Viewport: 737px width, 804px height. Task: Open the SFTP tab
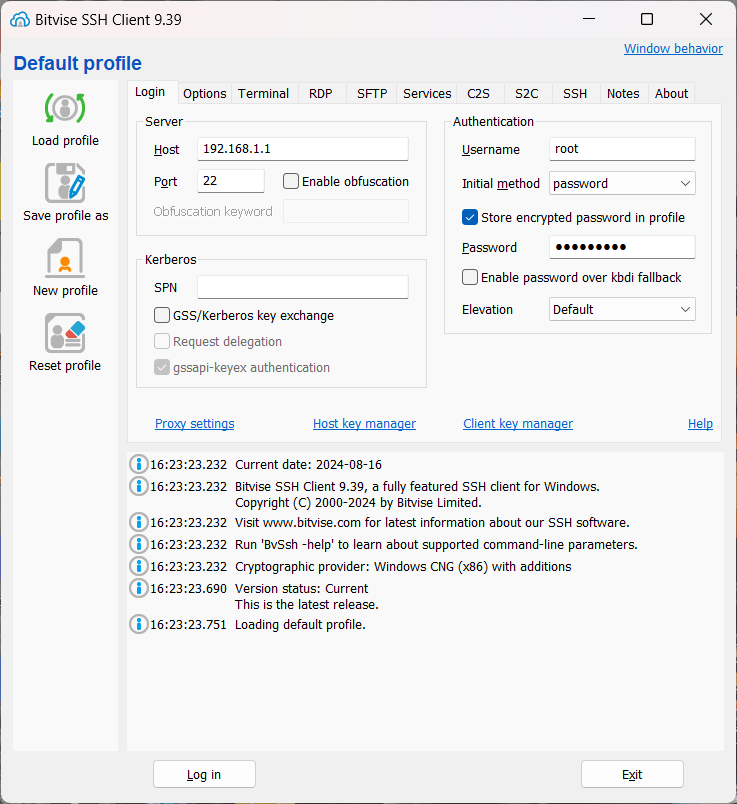tap(372, 94)
